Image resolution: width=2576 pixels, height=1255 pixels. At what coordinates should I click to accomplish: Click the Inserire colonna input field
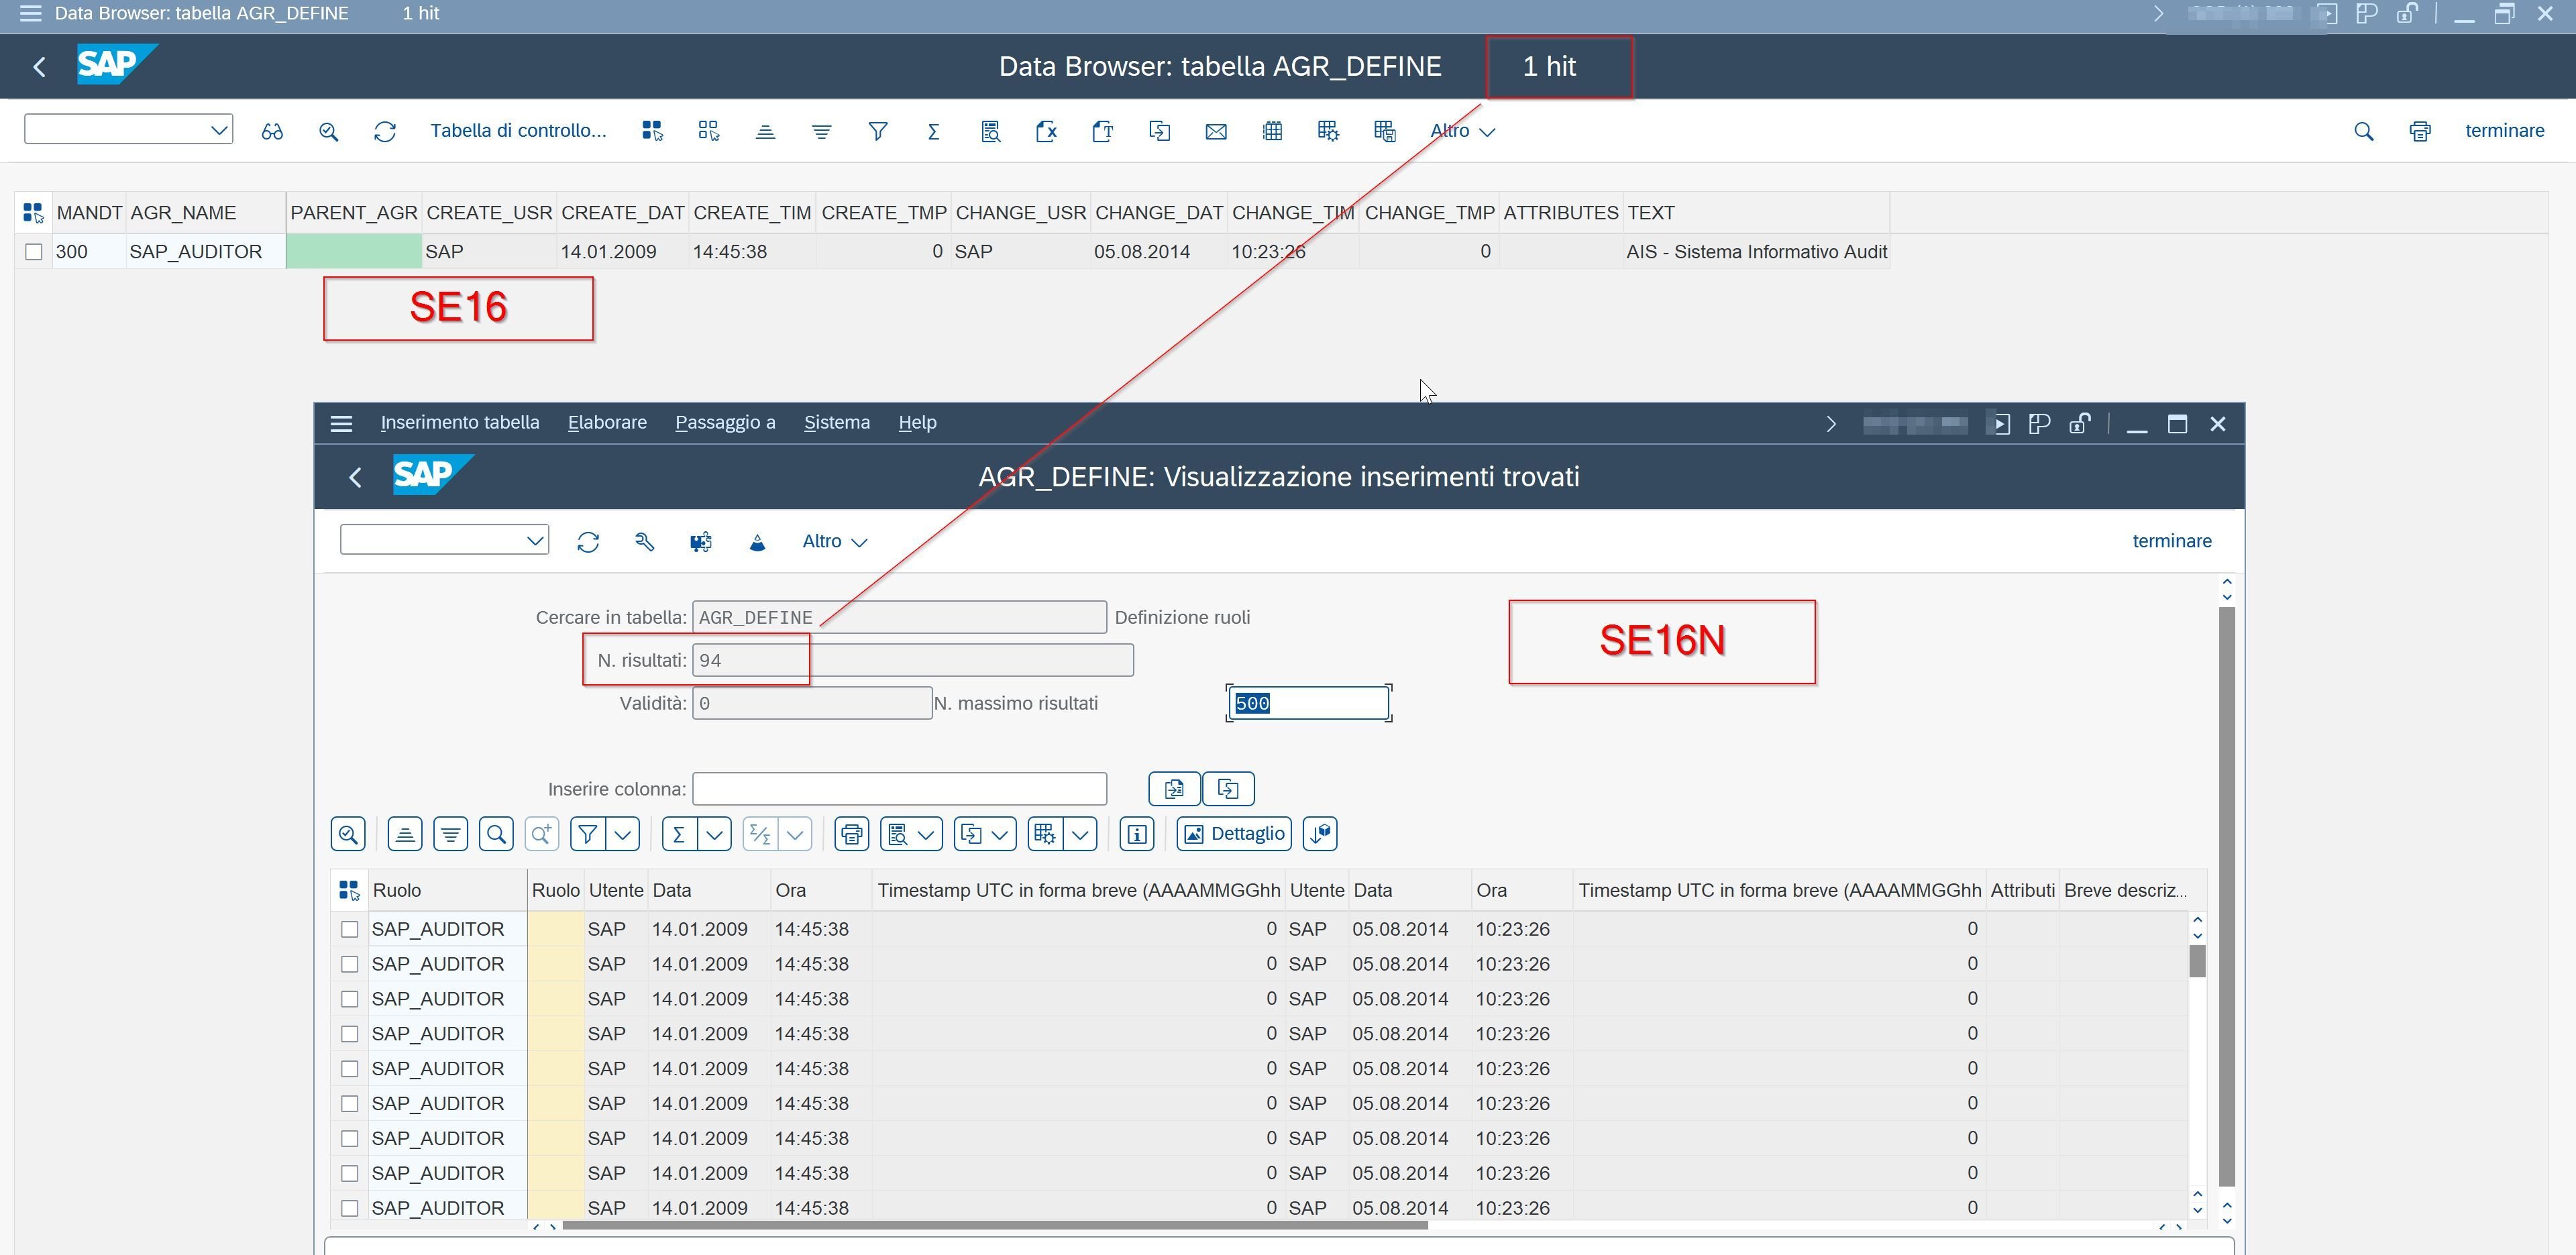pos(899,789)
